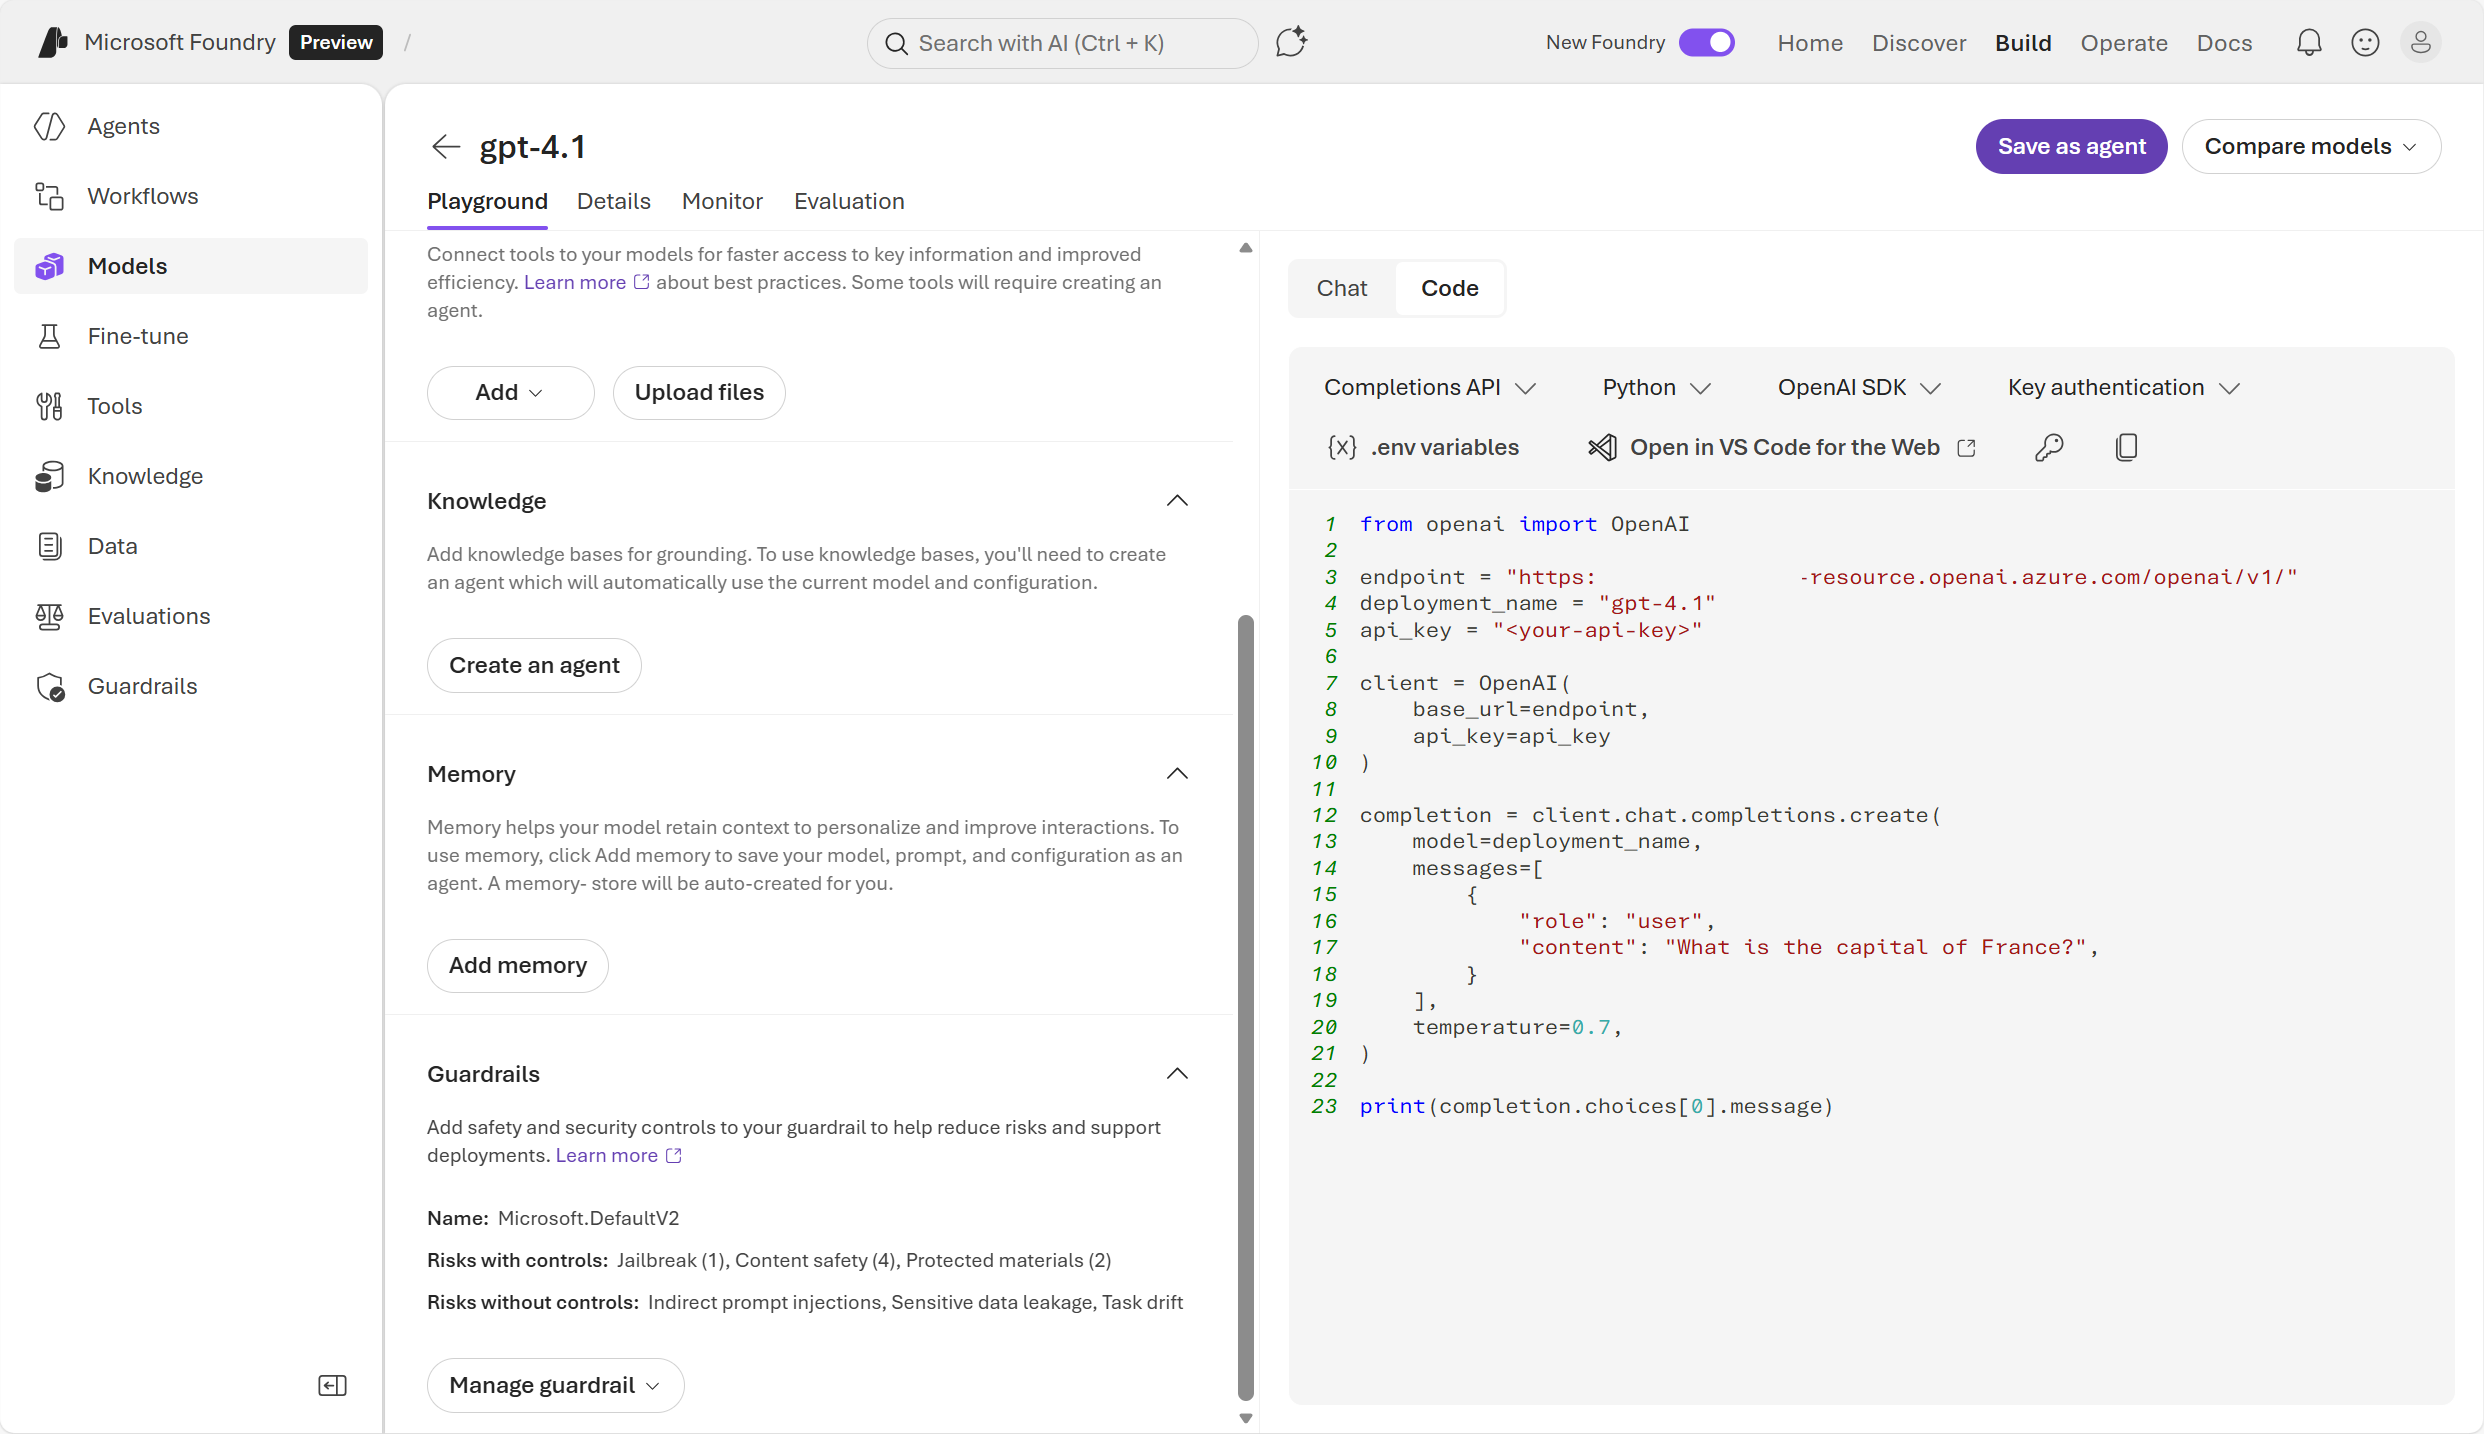Open Operate in top navigation

(2124, 43)
